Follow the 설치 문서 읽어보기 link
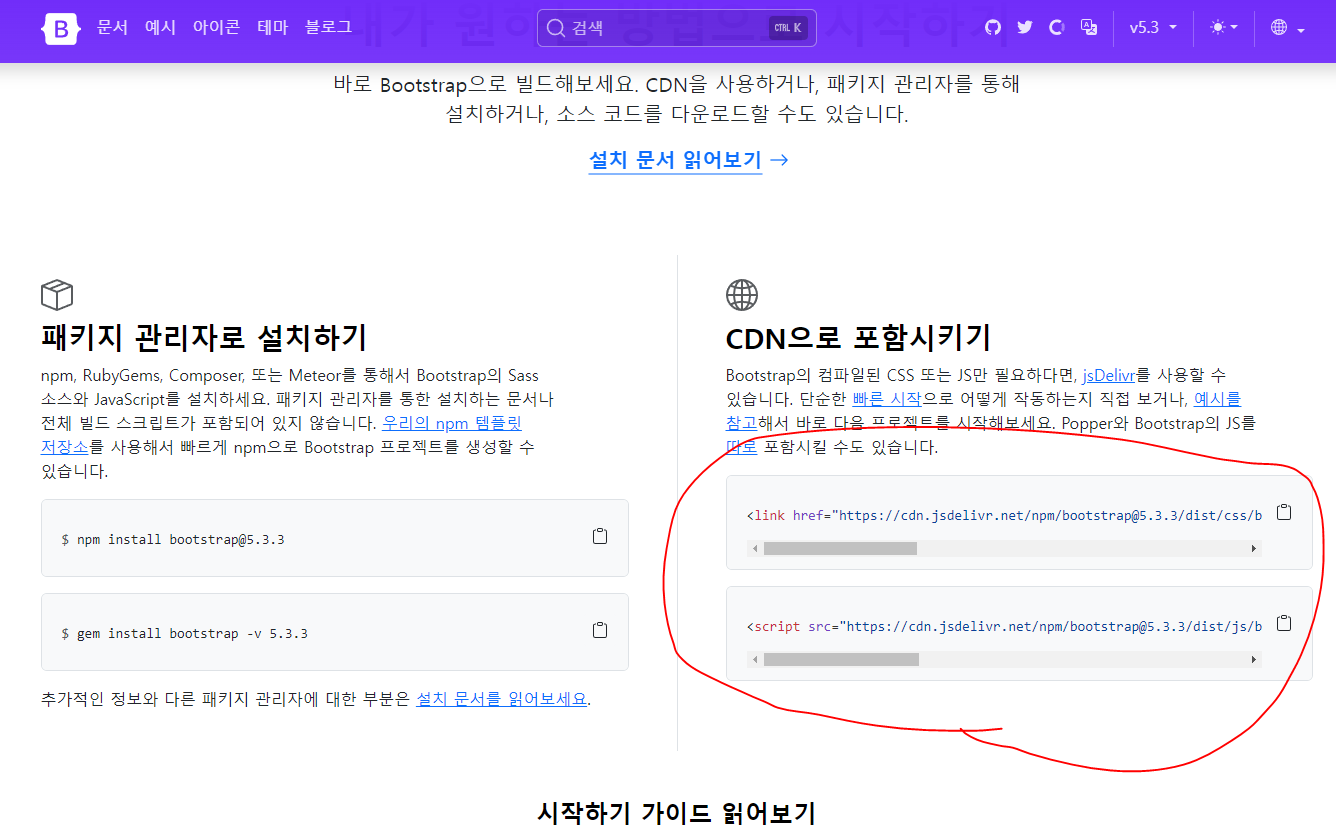This screenshot has width=1336, height=827. coord(689,160)
